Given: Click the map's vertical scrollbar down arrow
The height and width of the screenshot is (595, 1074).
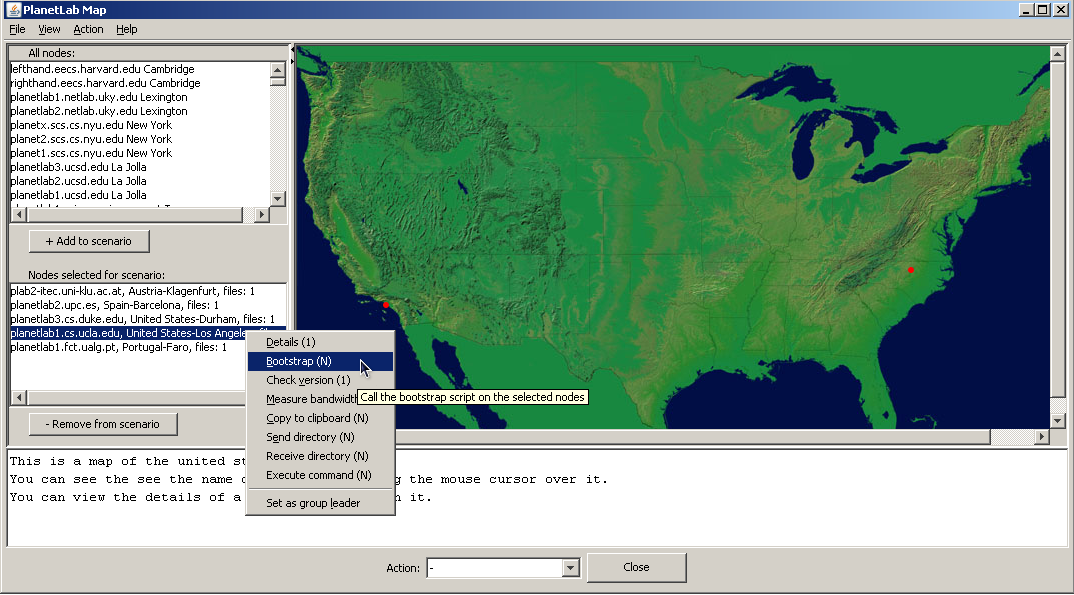Looking at the screenshot, I should coord(1057,420).
